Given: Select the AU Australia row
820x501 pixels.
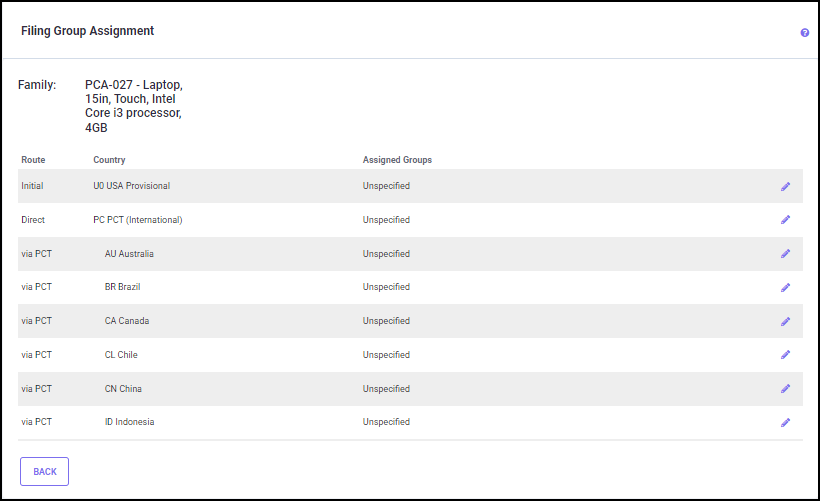Looking at the screenshot, I should point(129,254).
